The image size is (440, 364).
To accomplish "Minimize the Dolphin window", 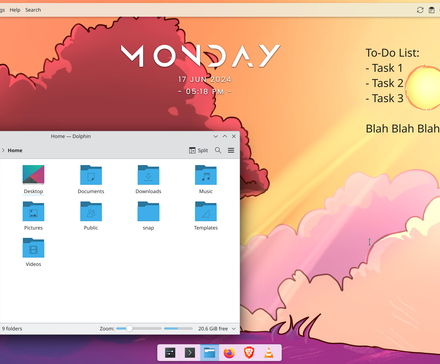I will (x=215, y=136).
